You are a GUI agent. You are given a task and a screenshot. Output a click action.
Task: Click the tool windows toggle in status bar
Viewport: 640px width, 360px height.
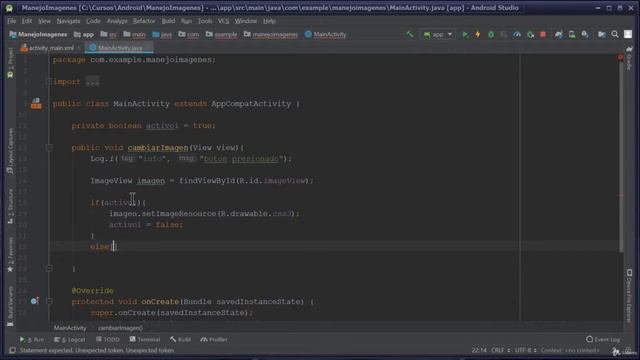click(x=12, y=350)
